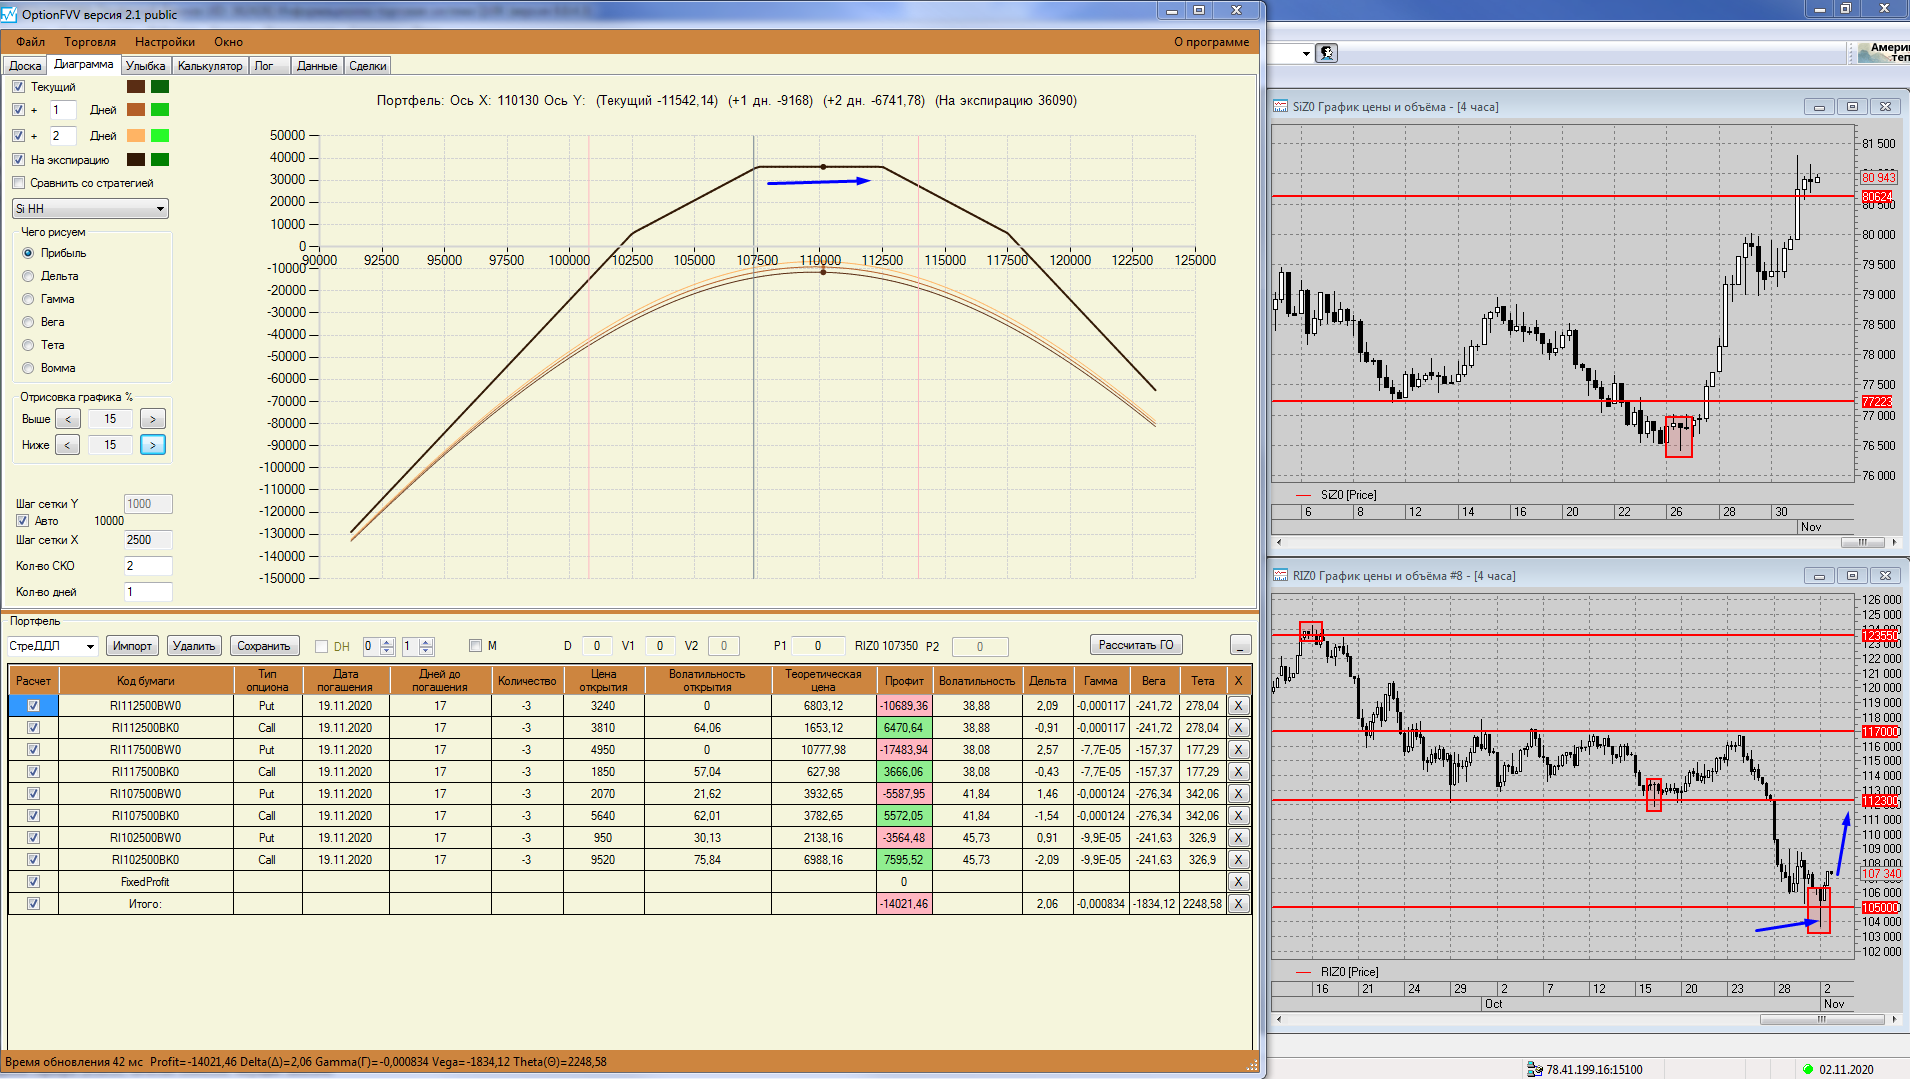
Task: Click the X button on the Итого row
Action: pyautogui.click(x=1238, y=904)
